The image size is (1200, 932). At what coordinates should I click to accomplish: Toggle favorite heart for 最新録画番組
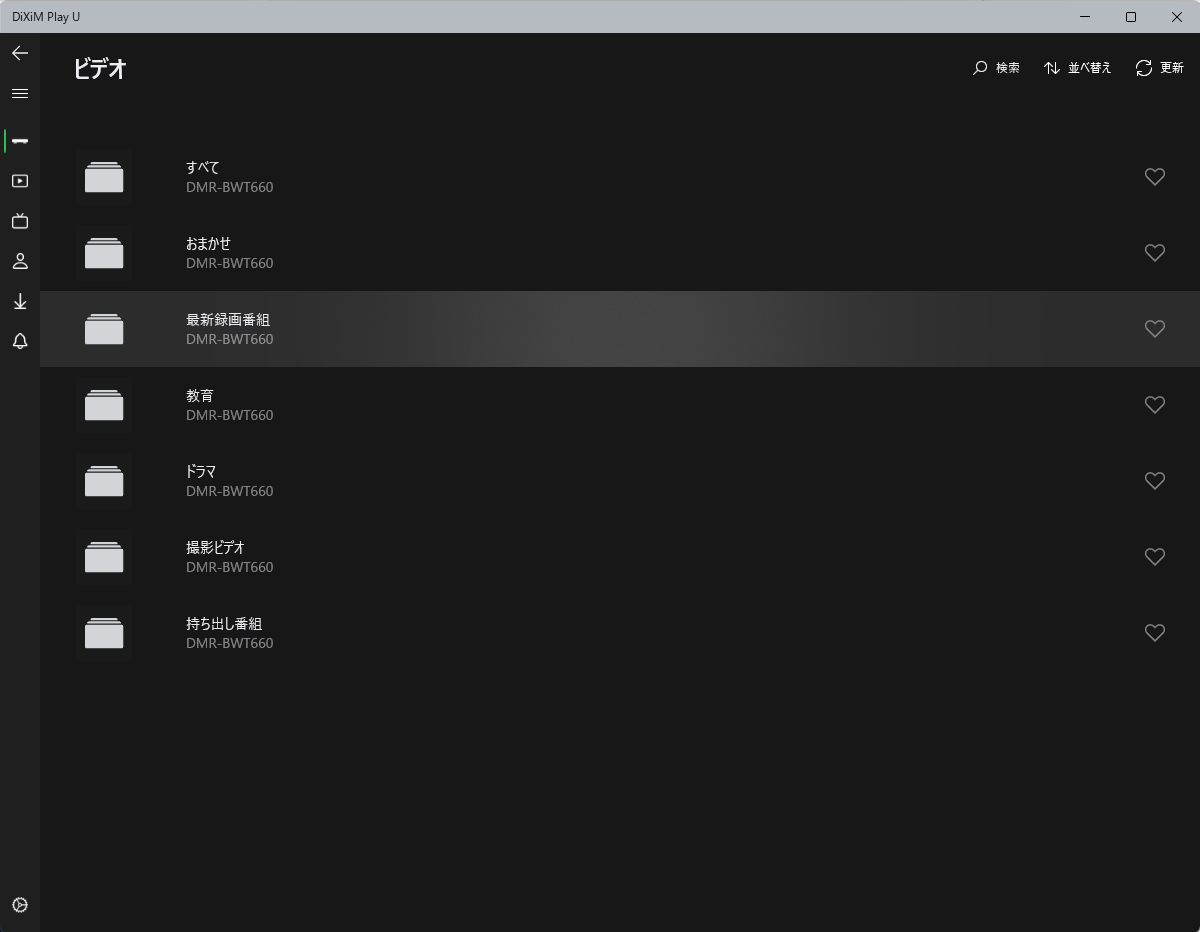click(1154, 329)
